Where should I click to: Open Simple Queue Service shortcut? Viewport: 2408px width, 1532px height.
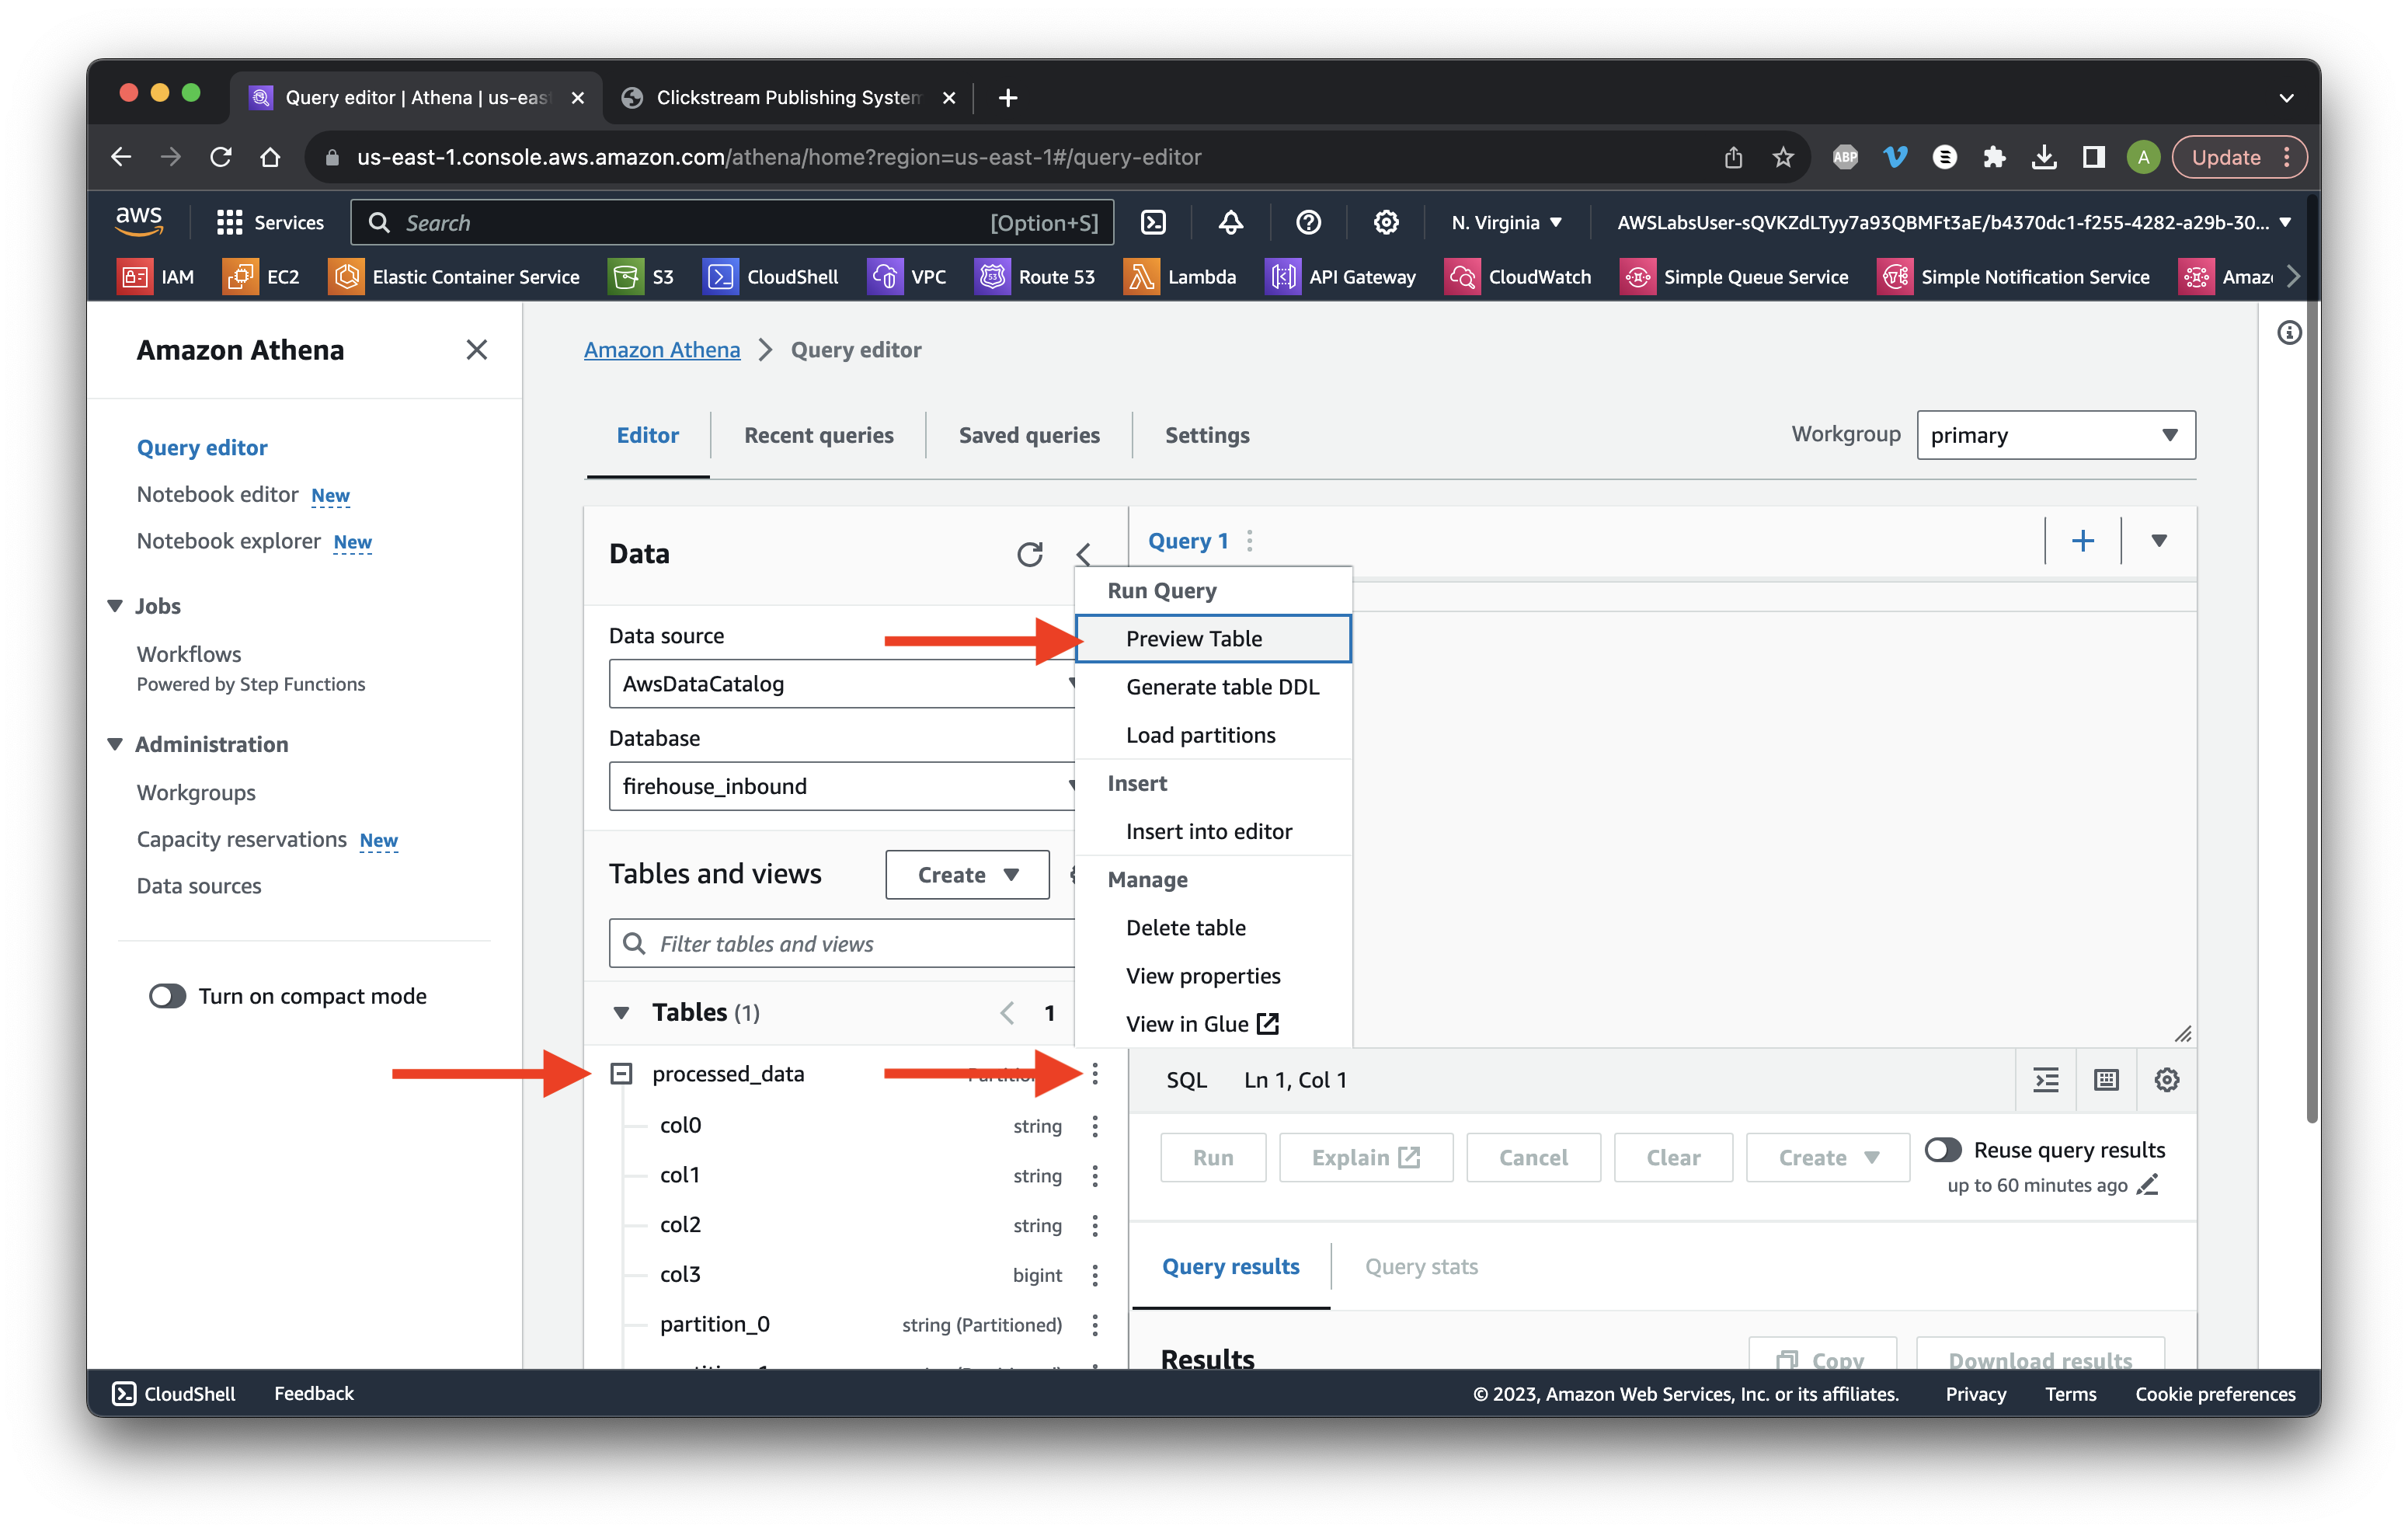(x=1734, y=277)
